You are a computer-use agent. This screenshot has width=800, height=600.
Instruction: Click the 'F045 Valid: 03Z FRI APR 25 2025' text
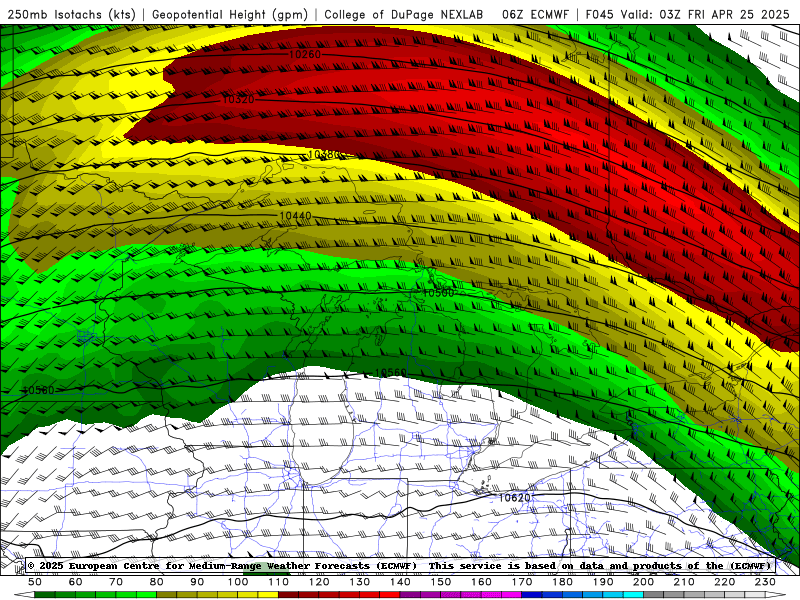pos(687,14)
